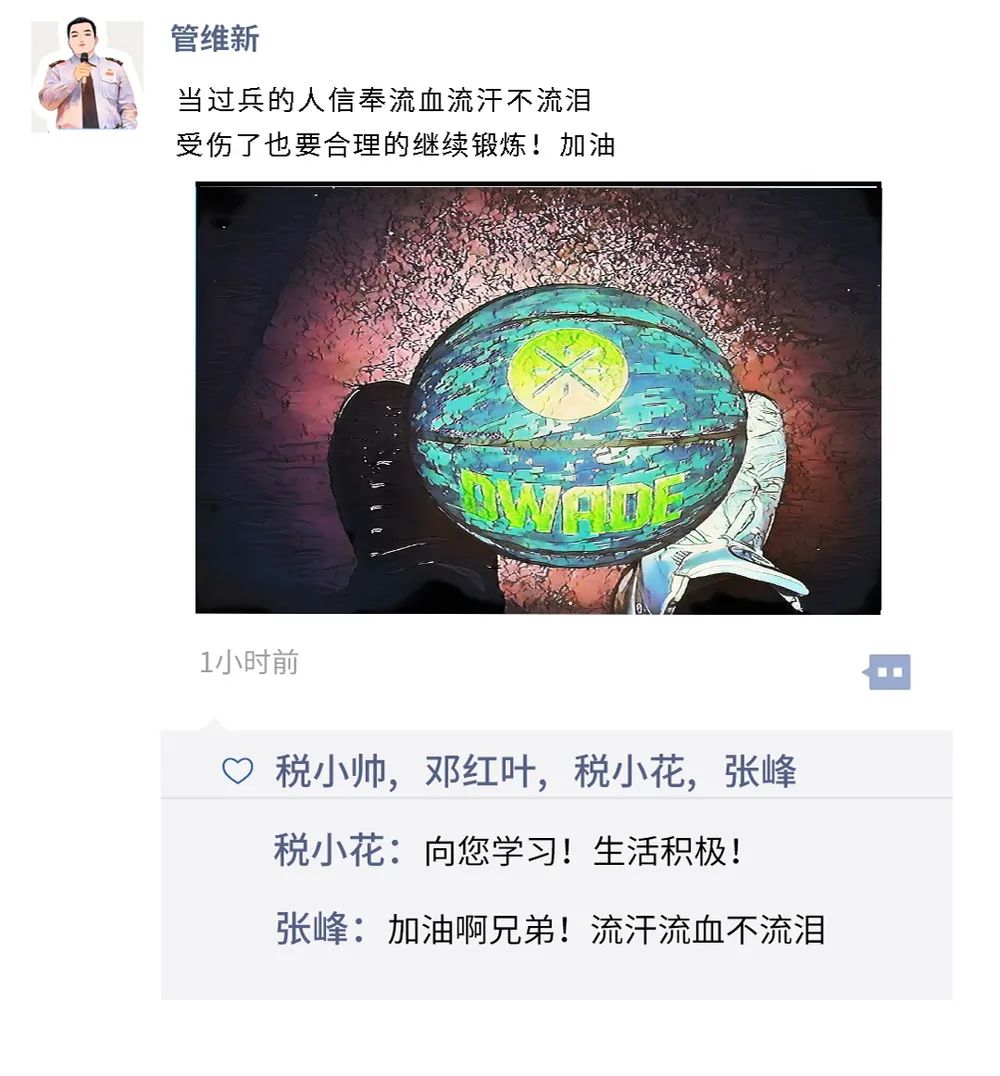Select 邓红叶 in the likes list

pos(480,771)
